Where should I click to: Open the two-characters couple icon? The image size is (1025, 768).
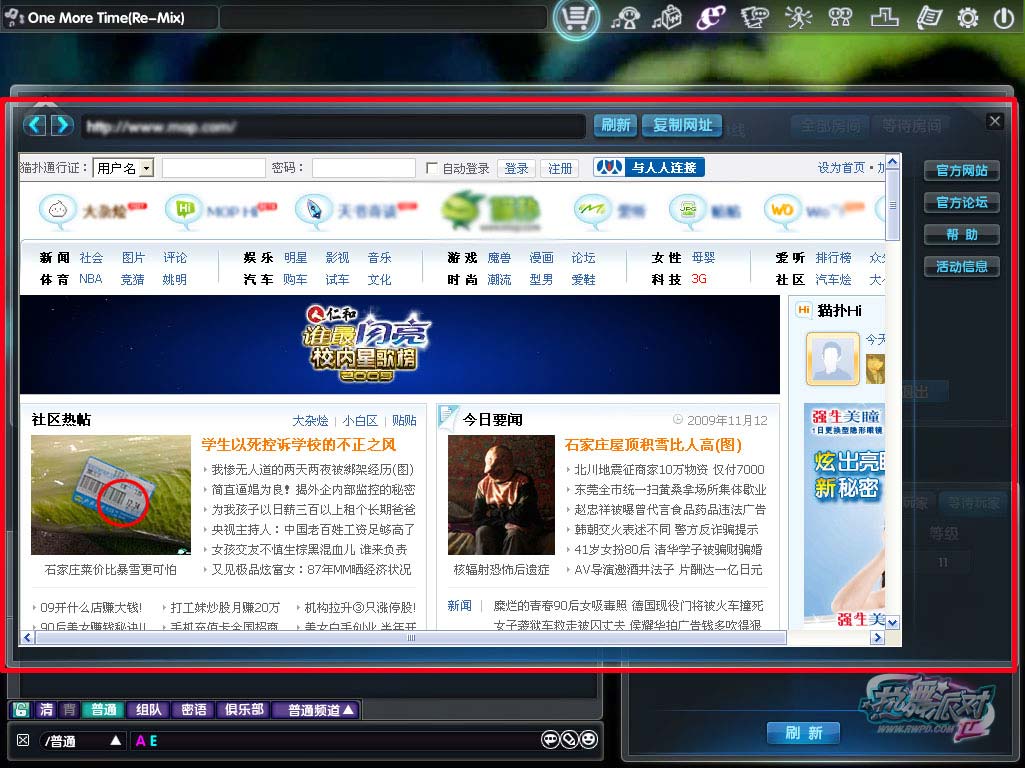[x=840, y=18]
